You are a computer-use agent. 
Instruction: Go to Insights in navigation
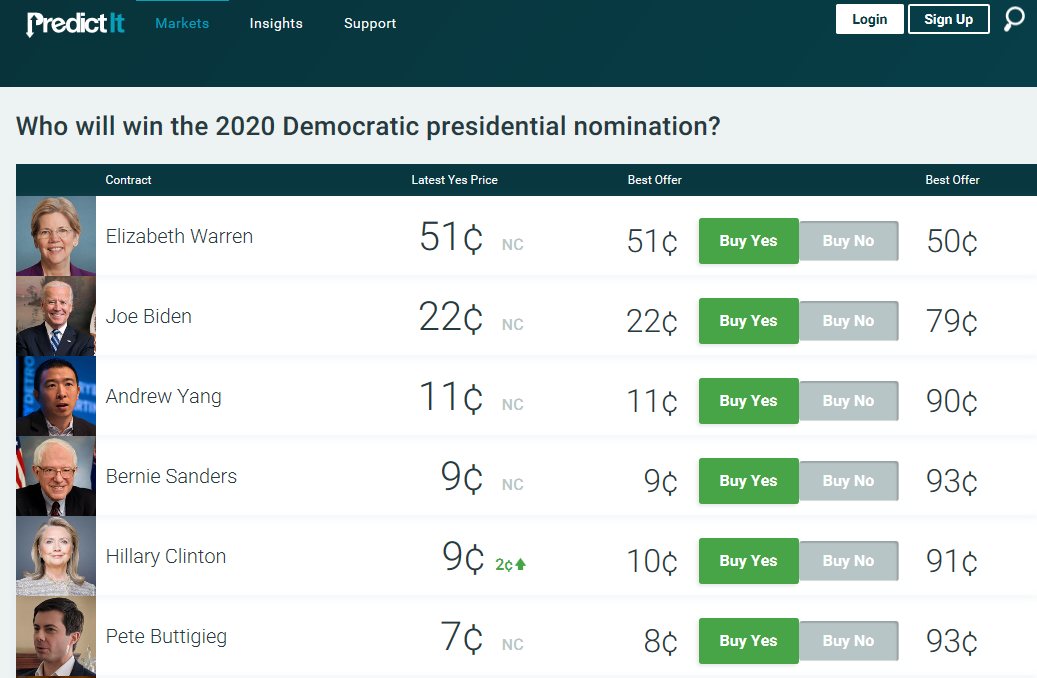(x=276, y=23)
